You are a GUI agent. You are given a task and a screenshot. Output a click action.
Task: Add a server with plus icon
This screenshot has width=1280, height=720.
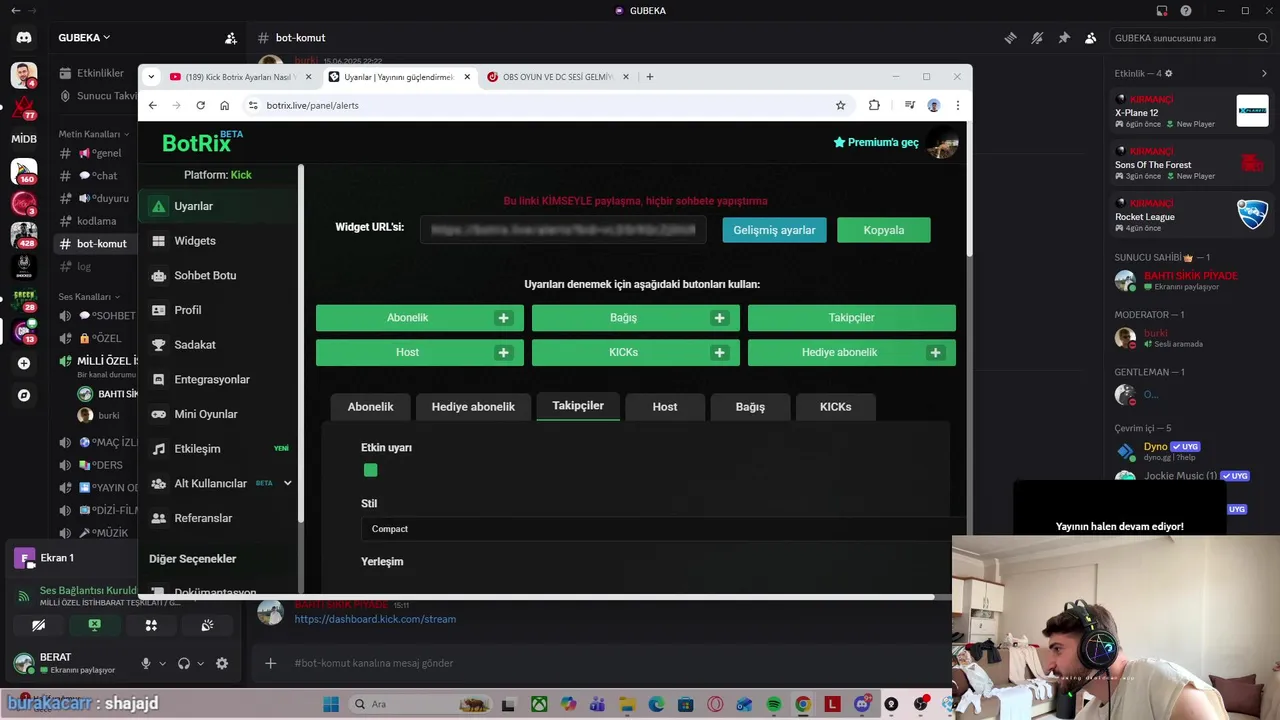(24, 363)
